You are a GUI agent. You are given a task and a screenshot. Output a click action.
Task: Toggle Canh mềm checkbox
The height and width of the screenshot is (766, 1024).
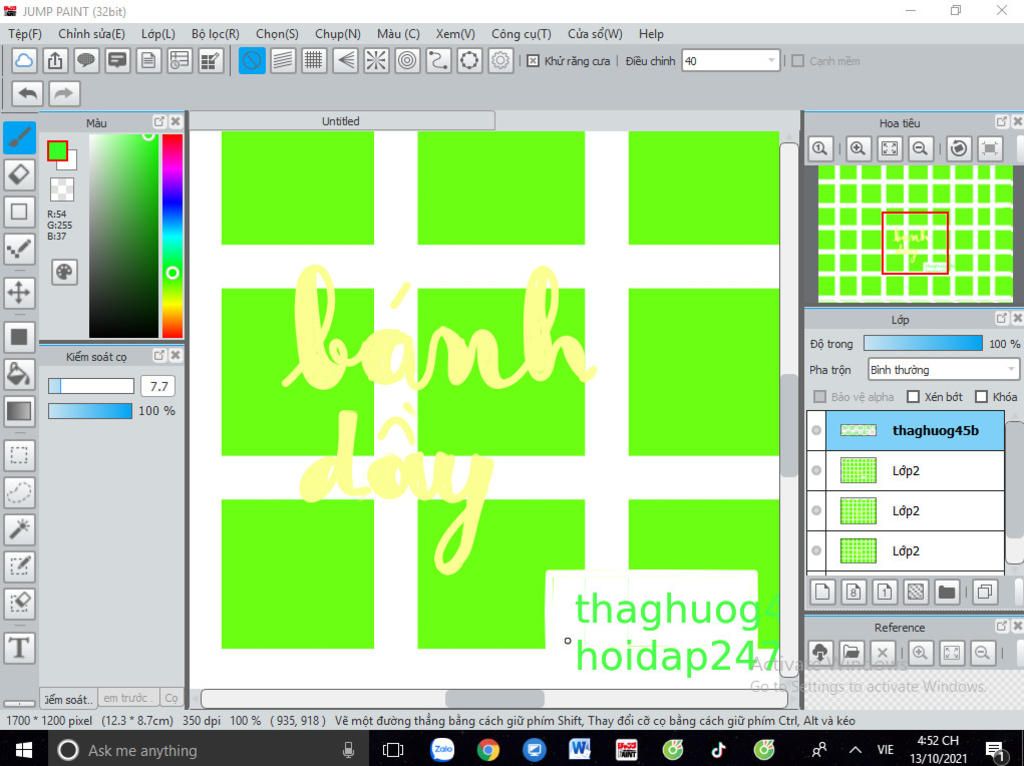pos(797,61)
